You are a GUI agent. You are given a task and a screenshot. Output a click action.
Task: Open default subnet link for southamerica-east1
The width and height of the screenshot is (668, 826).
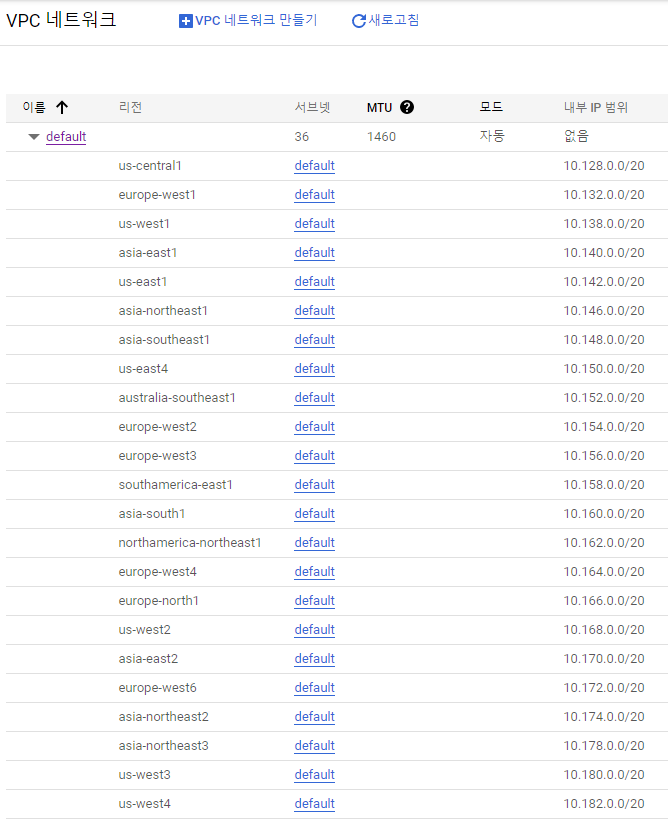(x=315, y=484)
